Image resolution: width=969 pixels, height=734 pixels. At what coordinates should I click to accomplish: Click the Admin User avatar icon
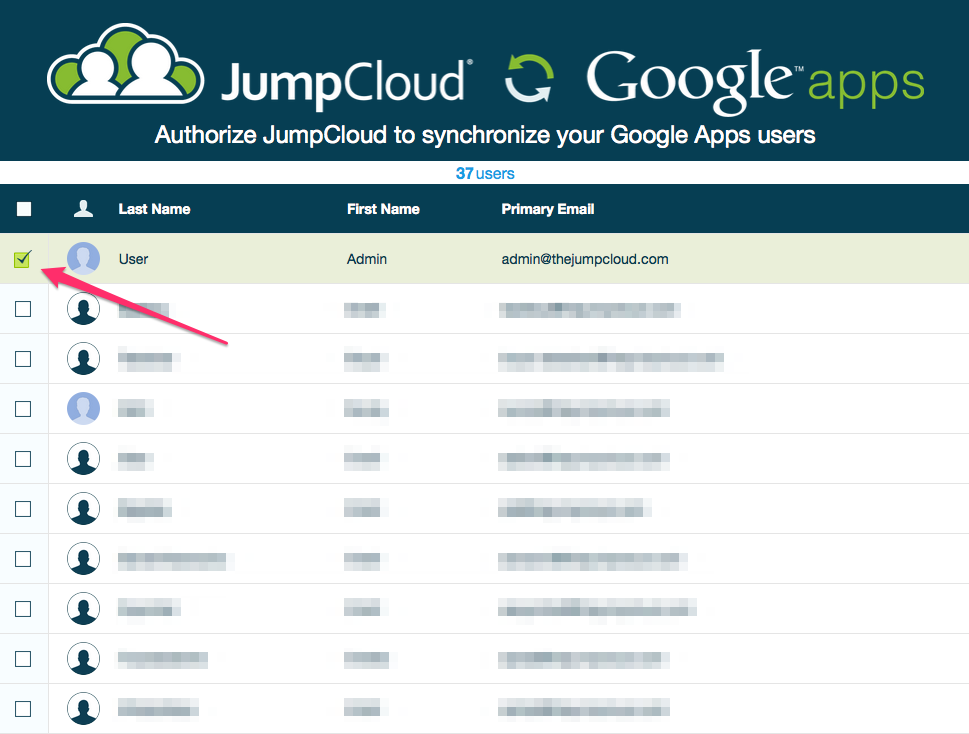tap(84, 259)
